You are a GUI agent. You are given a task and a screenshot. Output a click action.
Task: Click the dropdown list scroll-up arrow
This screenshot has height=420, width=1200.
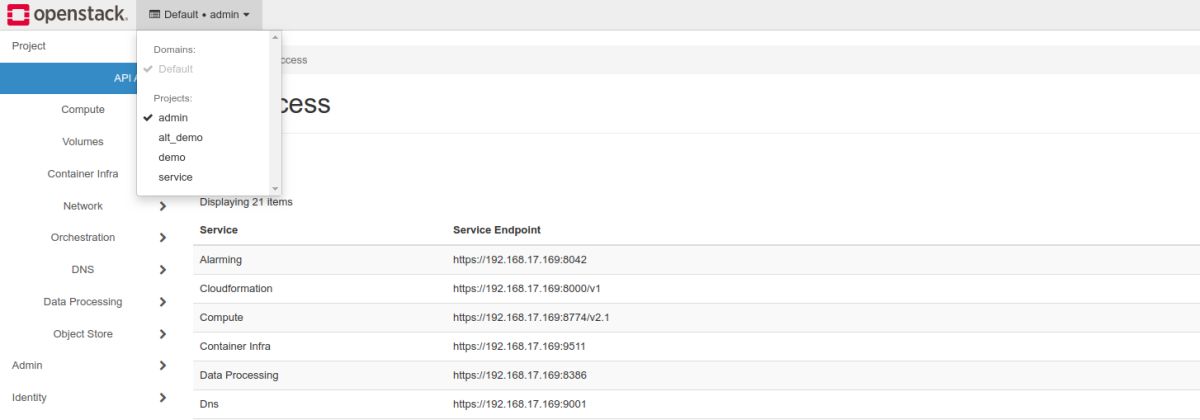[x=276, y=39]
